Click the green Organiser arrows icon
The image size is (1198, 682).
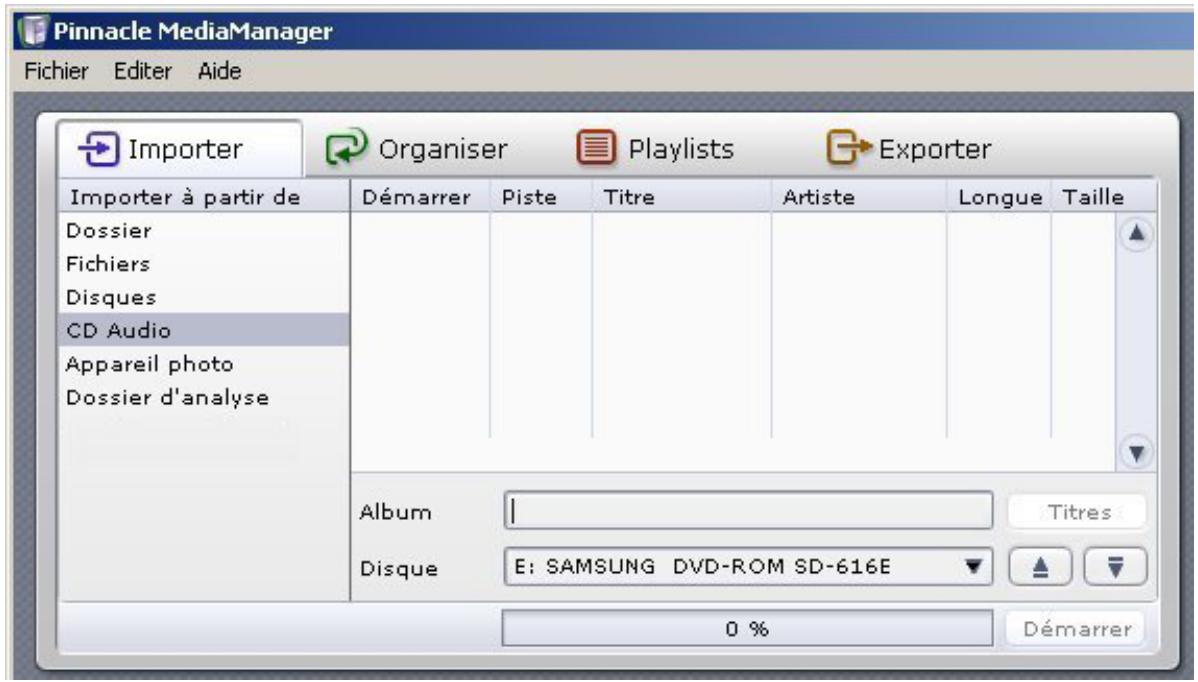click(346, 147)
